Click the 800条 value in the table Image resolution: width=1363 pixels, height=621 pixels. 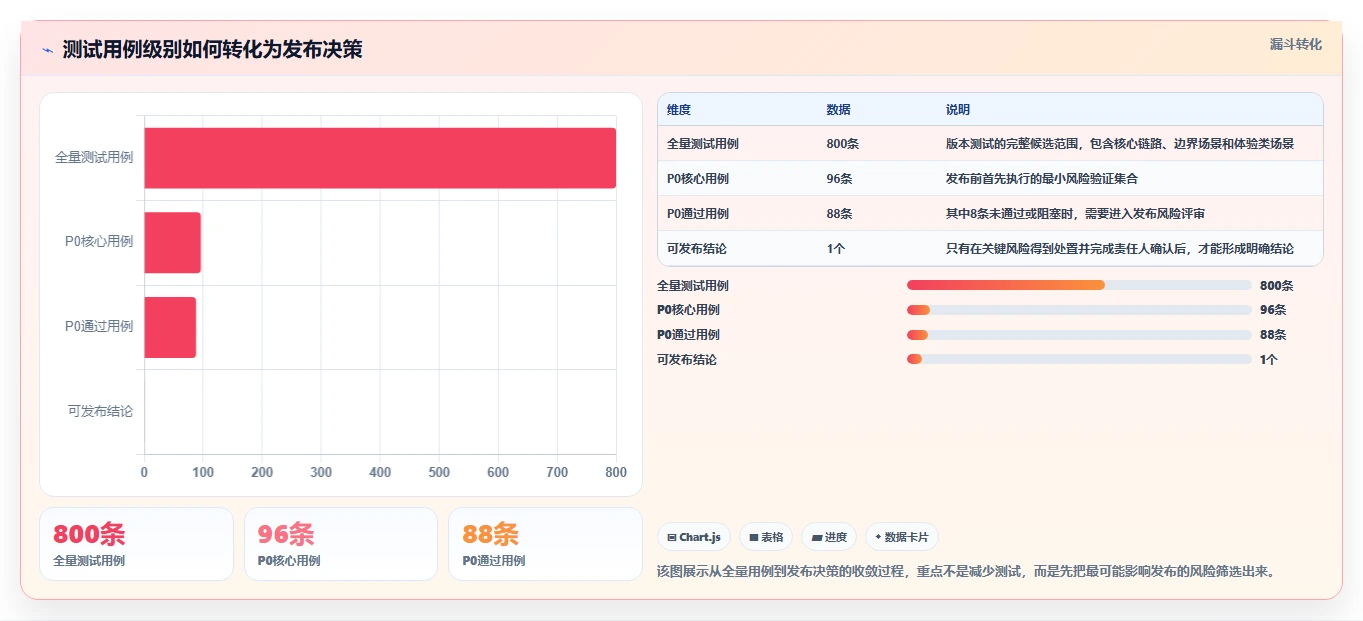[x=843, y=144]
